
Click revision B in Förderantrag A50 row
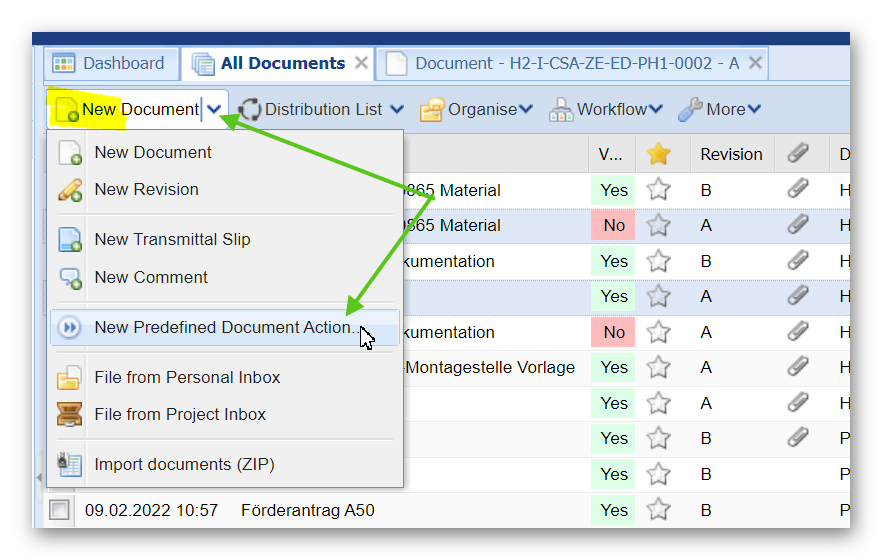click(706, 510)
